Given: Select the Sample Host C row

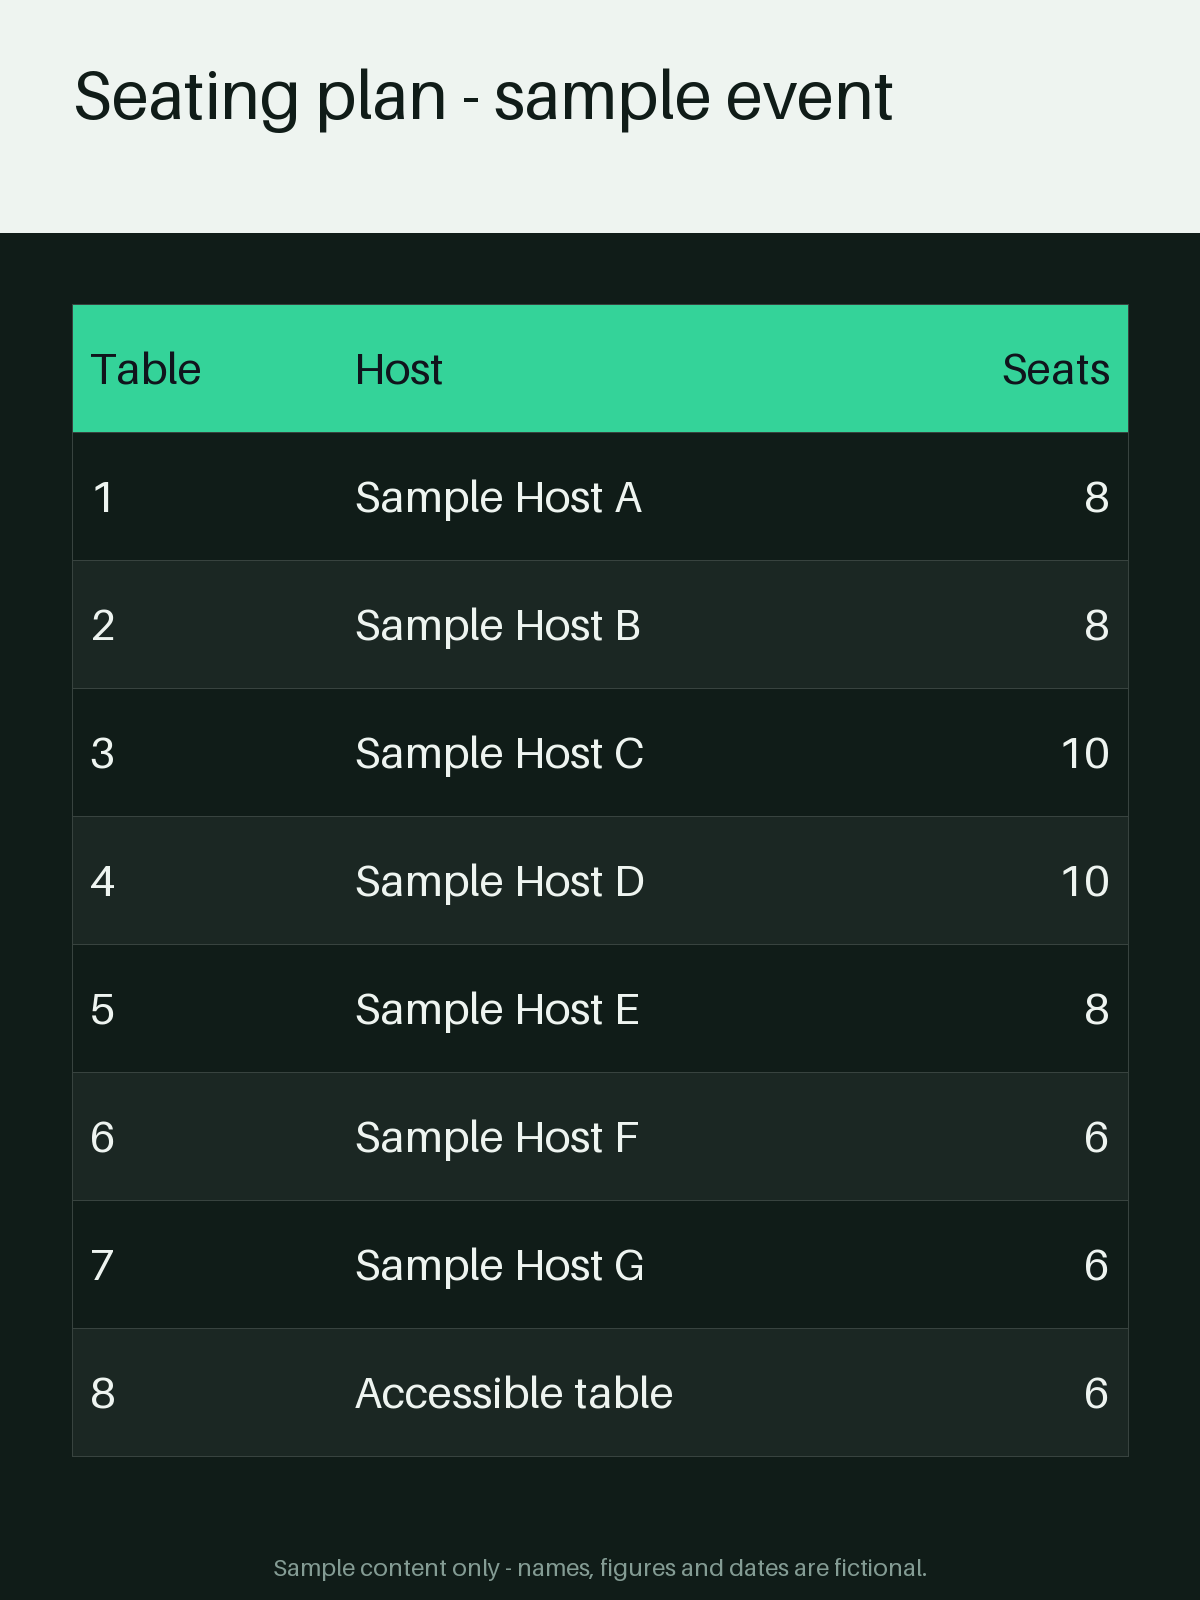Looking at the screenshot, I should [x=600, y=753].
